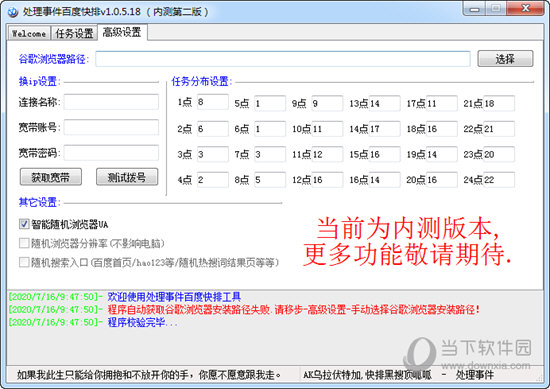Click log line 程序校验完毕
The image size is (550, 389).
[x=142, y=322]
